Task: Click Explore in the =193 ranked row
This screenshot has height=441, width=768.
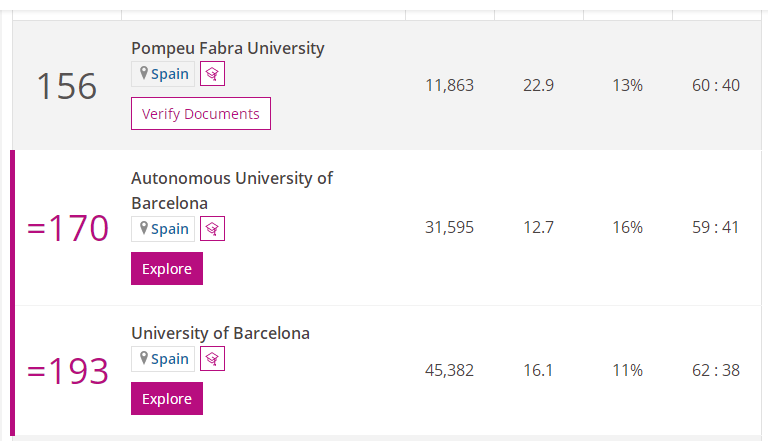Action: tap(167, 399)
